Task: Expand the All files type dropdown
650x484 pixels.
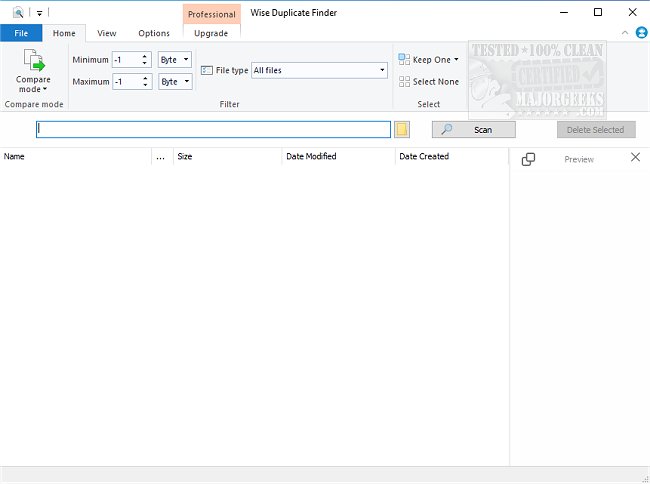Action: coord(382,71)
